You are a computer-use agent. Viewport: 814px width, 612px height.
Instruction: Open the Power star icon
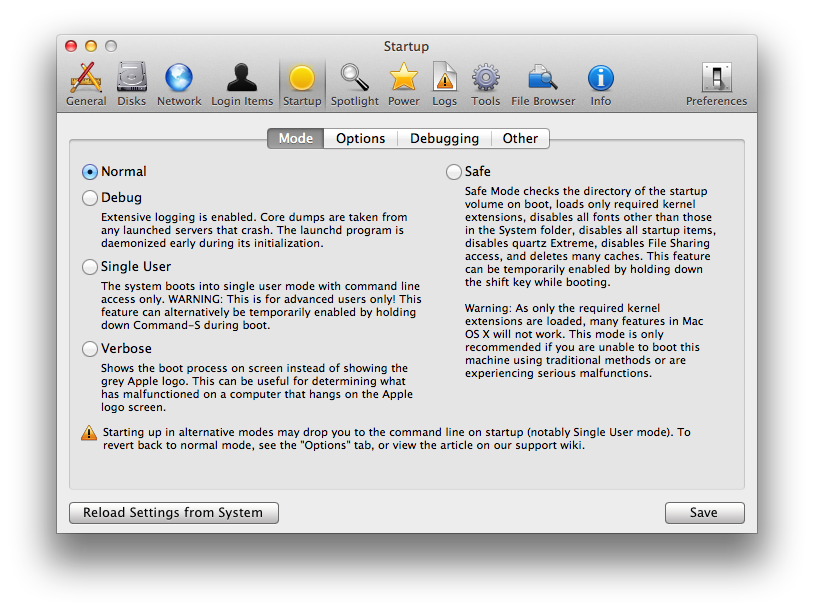404,78
